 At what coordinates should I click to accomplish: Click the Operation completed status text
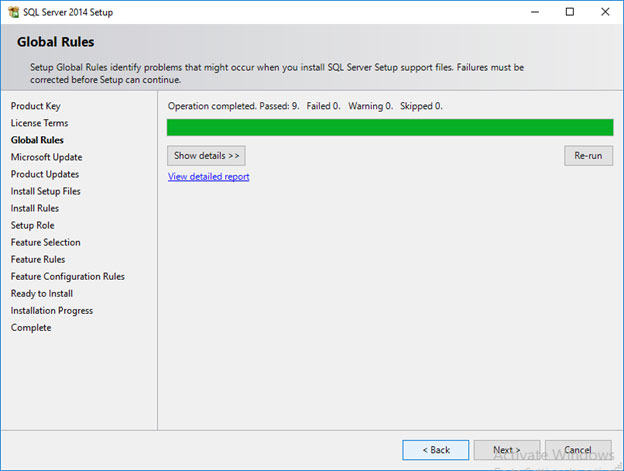tap(305, 106)
